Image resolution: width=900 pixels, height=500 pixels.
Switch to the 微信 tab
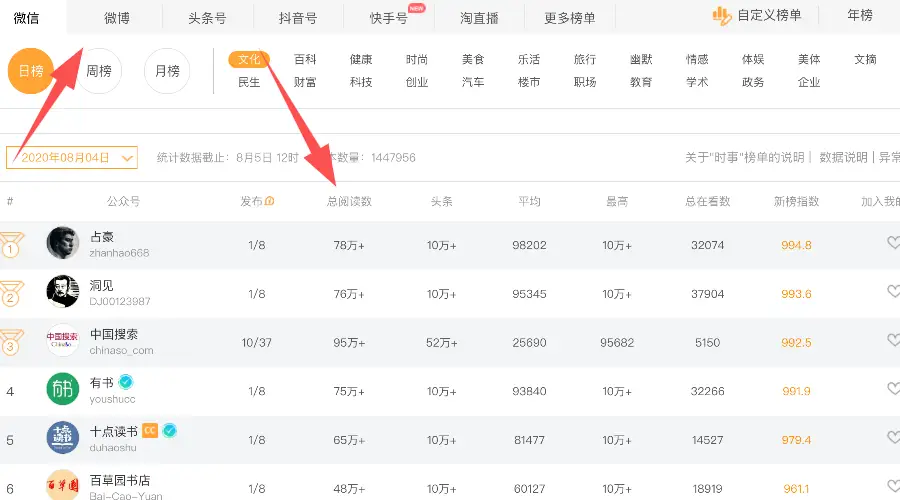(x=26, y=18)
